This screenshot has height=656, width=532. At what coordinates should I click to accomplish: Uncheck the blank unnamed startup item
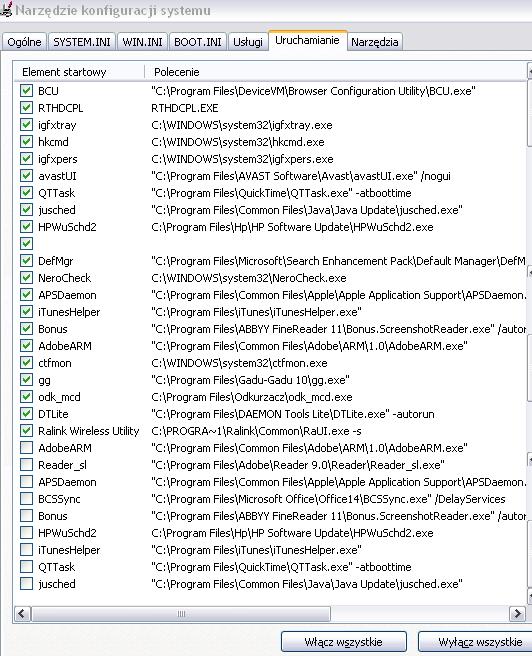pyautogui.click(x=26, y=244)
